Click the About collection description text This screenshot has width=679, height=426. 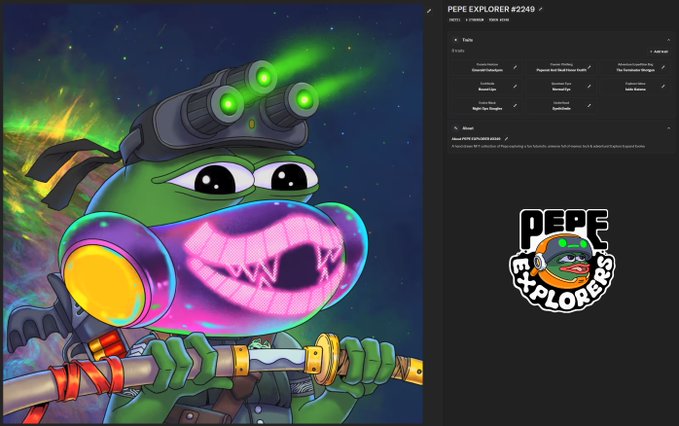tap(548, 146)
